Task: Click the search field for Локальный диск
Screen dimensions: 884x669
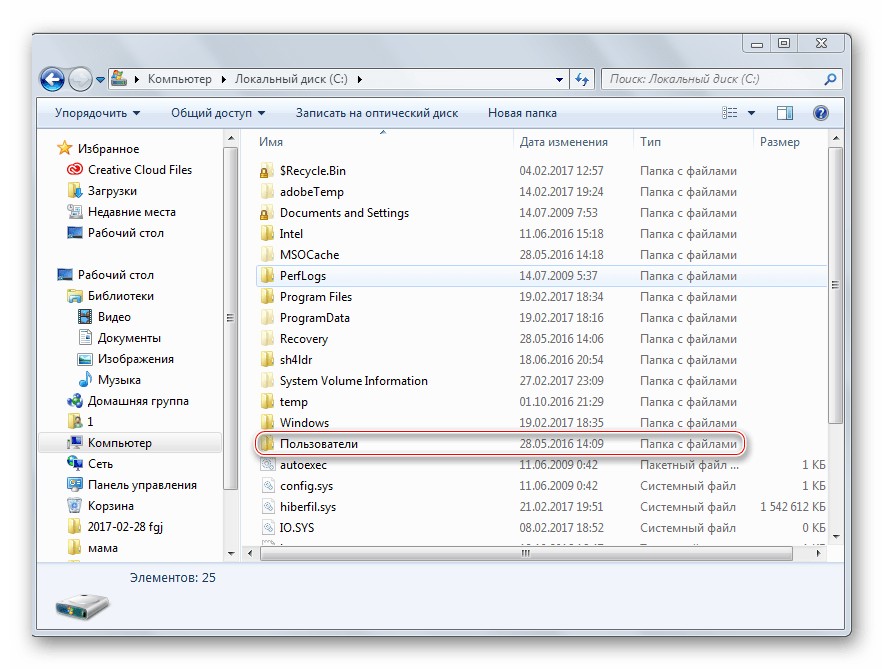Action: pos(710,79)
